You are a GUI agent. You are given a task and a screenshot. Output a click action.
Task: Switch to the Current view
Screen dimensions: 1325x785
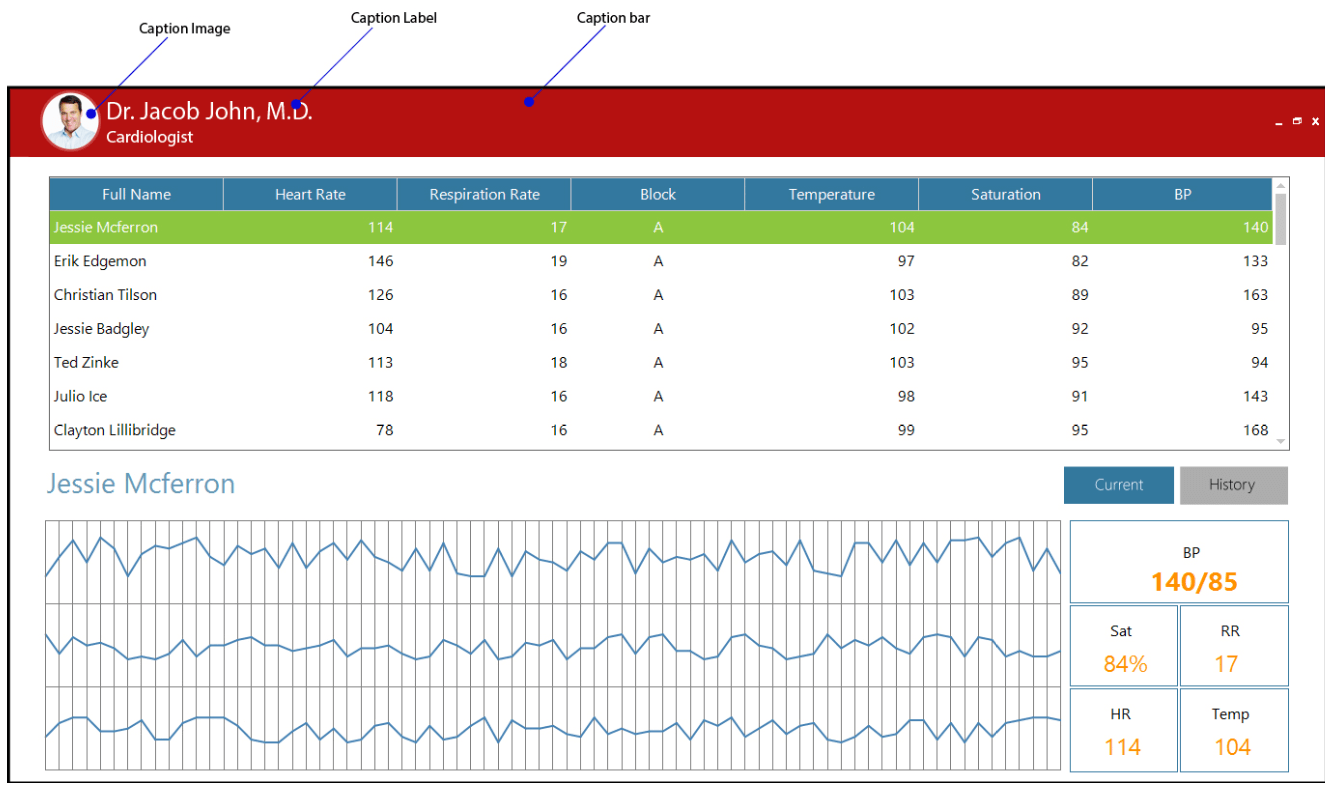(1118, 485)
